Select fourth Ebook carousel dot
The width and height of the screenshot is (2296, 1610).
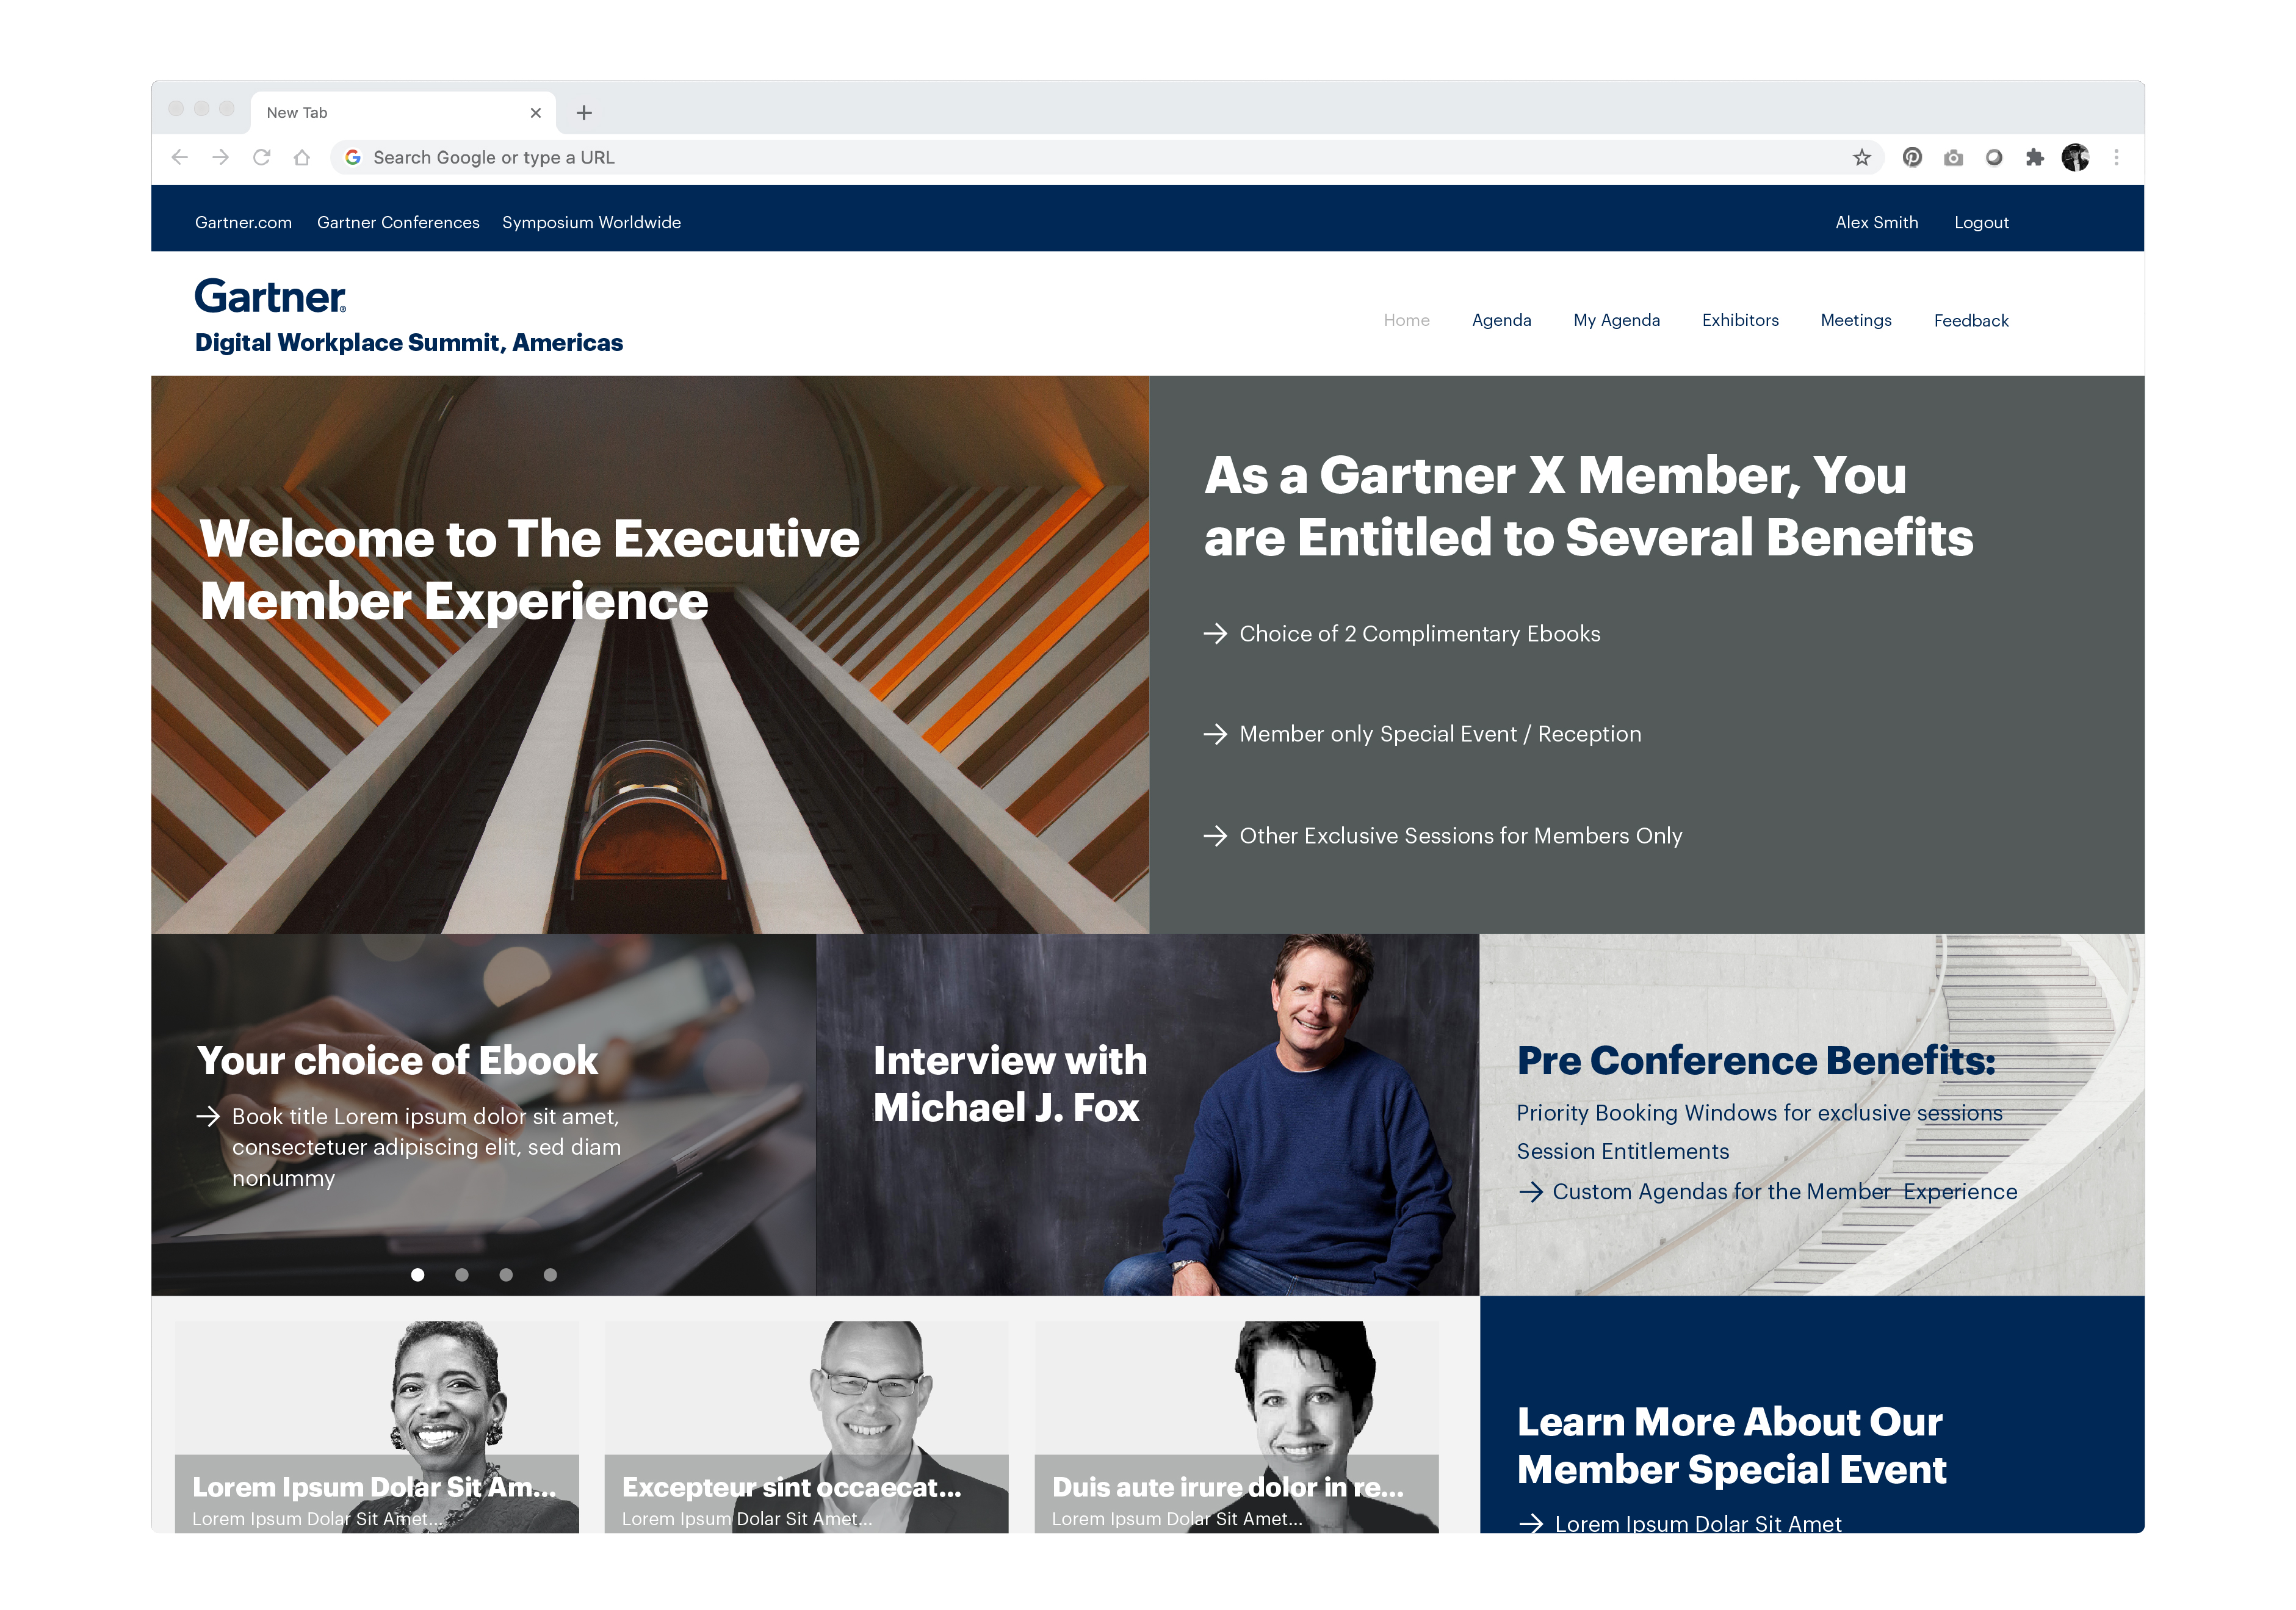550,1275
